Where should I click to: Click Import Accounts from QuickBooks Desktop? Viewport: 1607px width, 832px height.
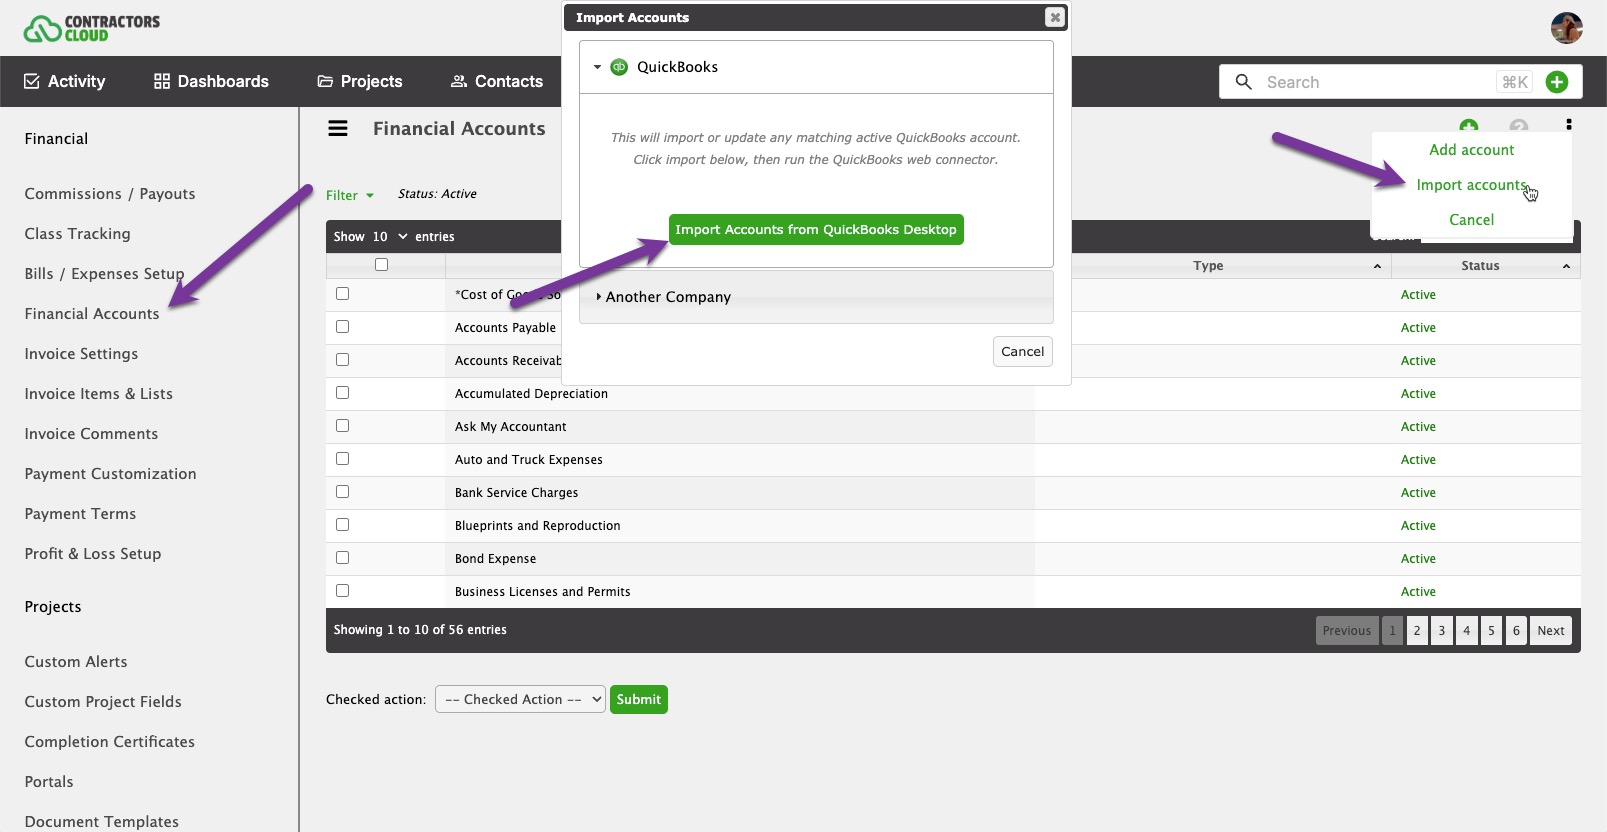point(816,229)
